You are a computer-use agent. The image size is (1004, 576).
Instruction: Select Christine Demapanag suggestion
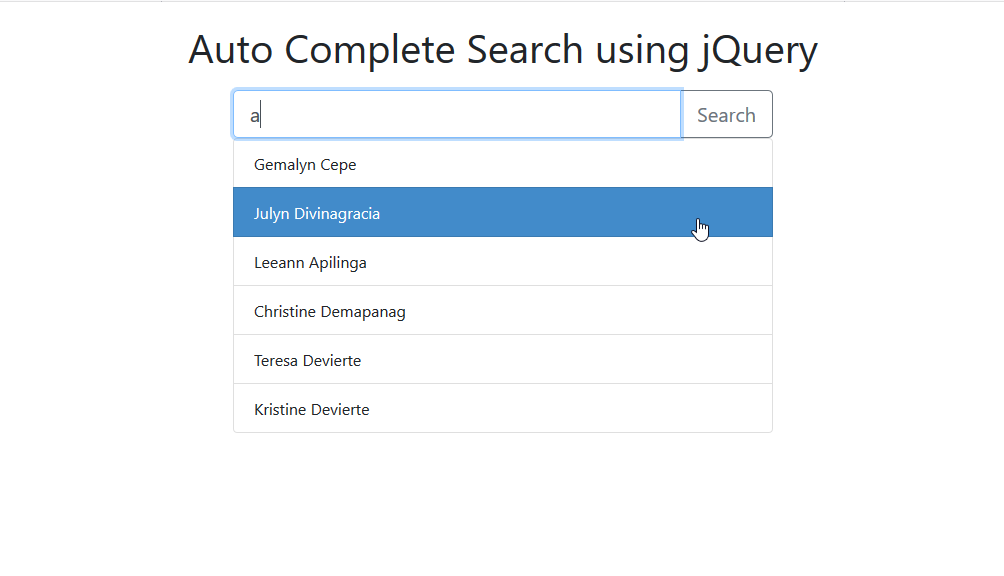click(503, 310)
